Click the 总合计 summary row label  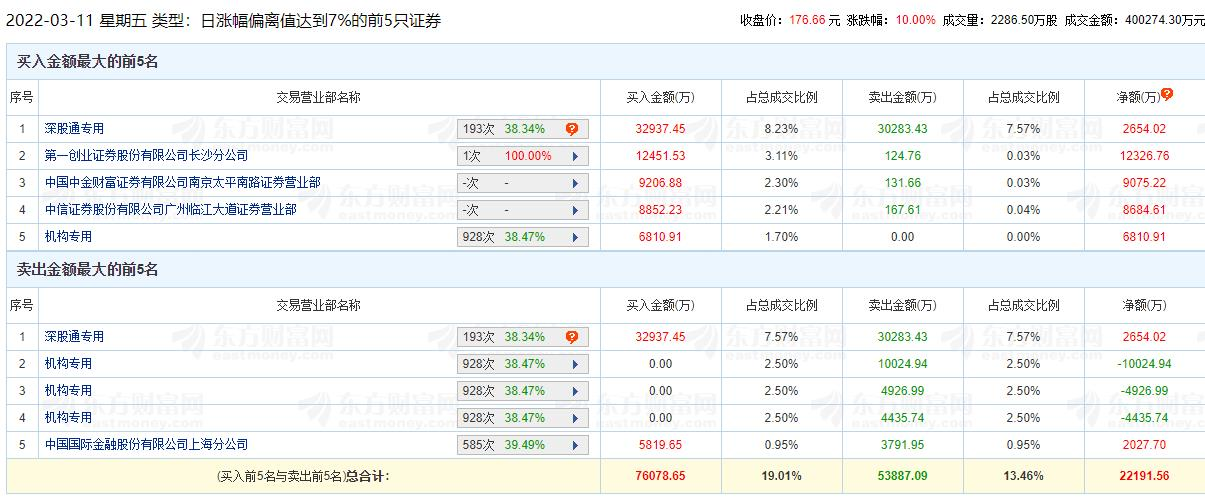303,477
